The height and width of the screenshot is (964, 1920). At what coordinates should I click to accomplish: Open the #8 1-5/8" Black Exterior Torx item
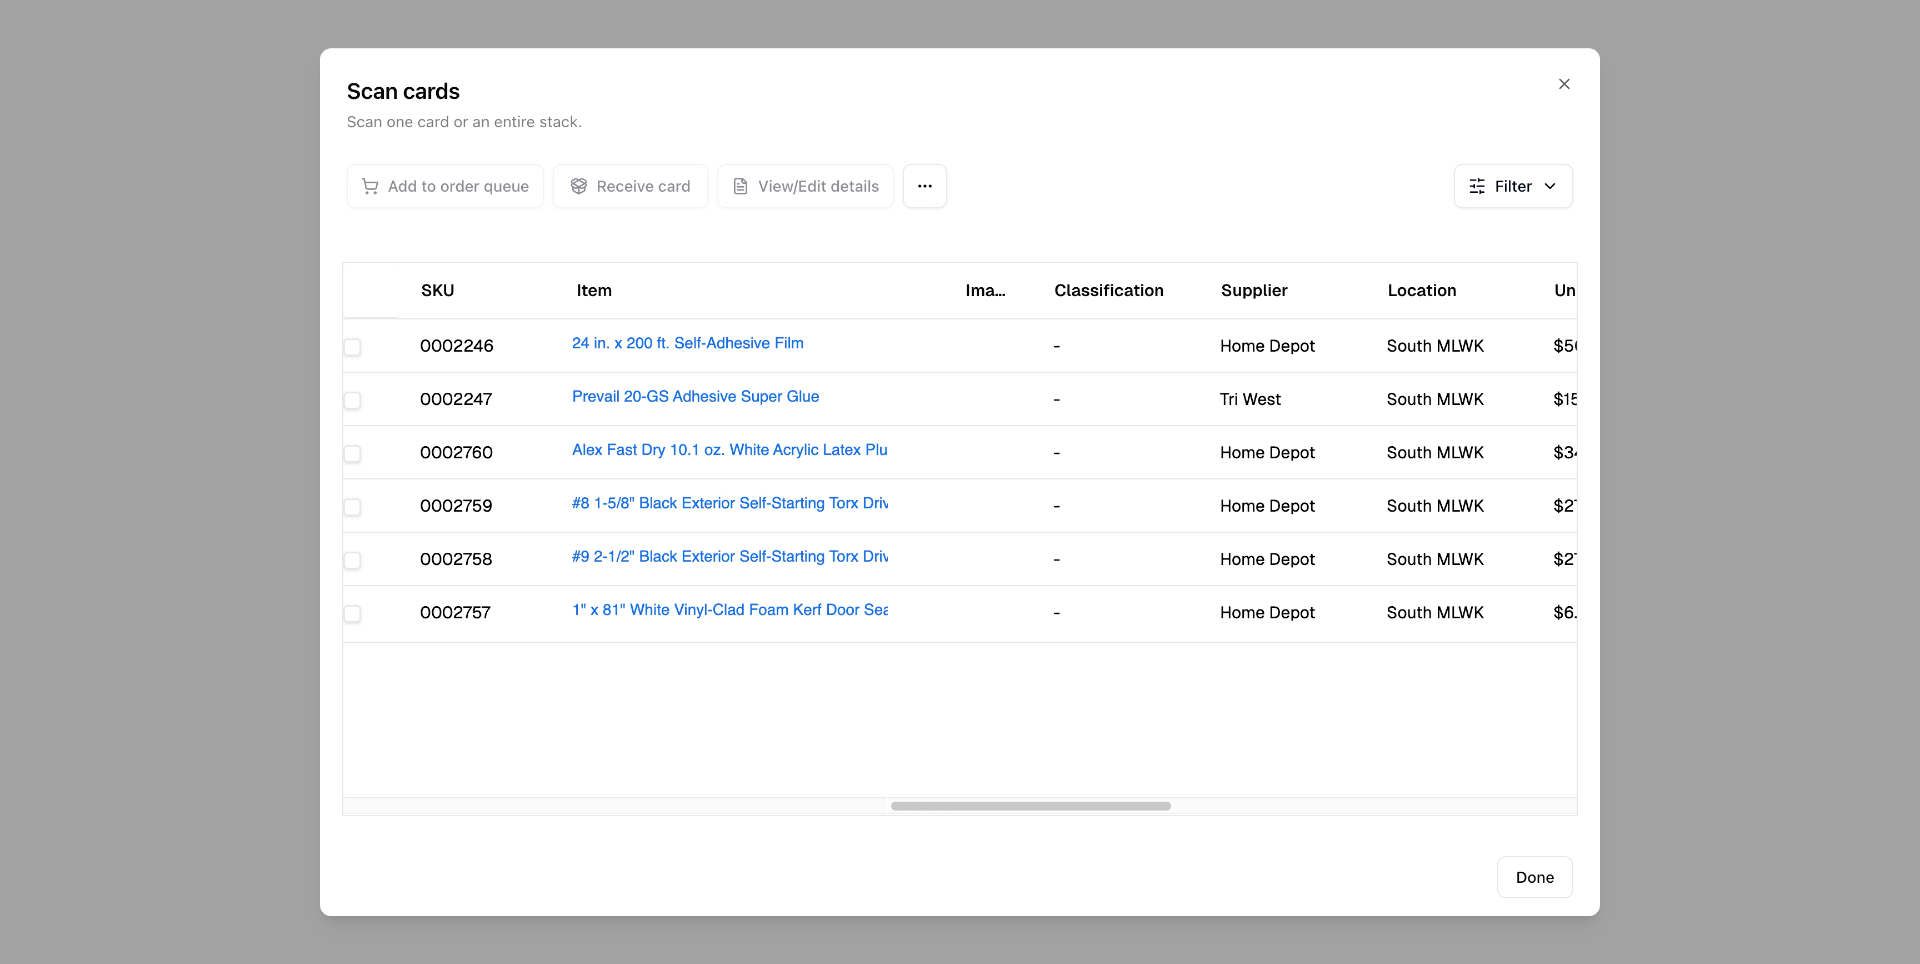pos(730,503)
